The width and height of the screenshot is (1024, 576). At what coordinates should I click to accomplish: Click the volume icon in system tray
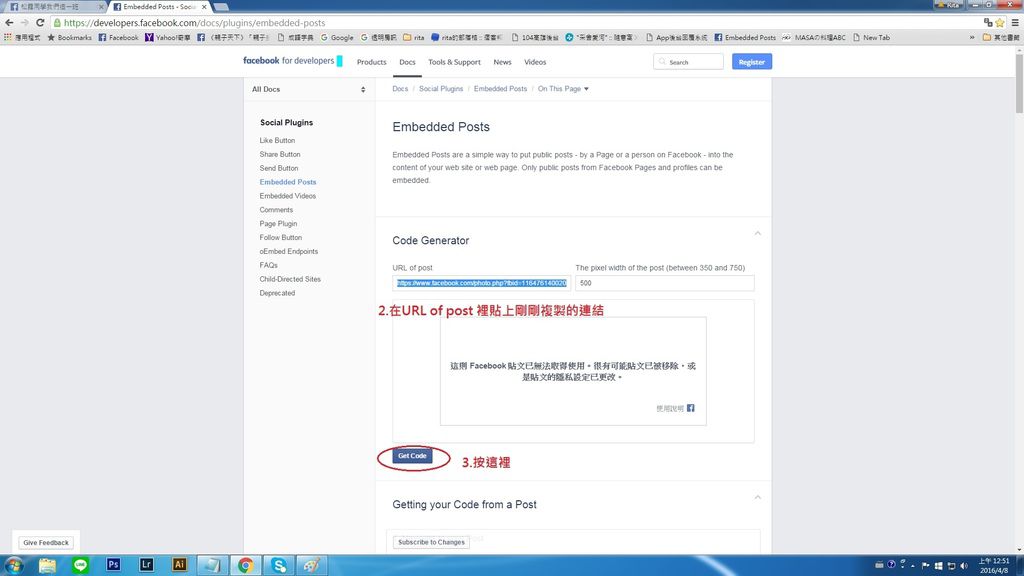pos(964,566)
